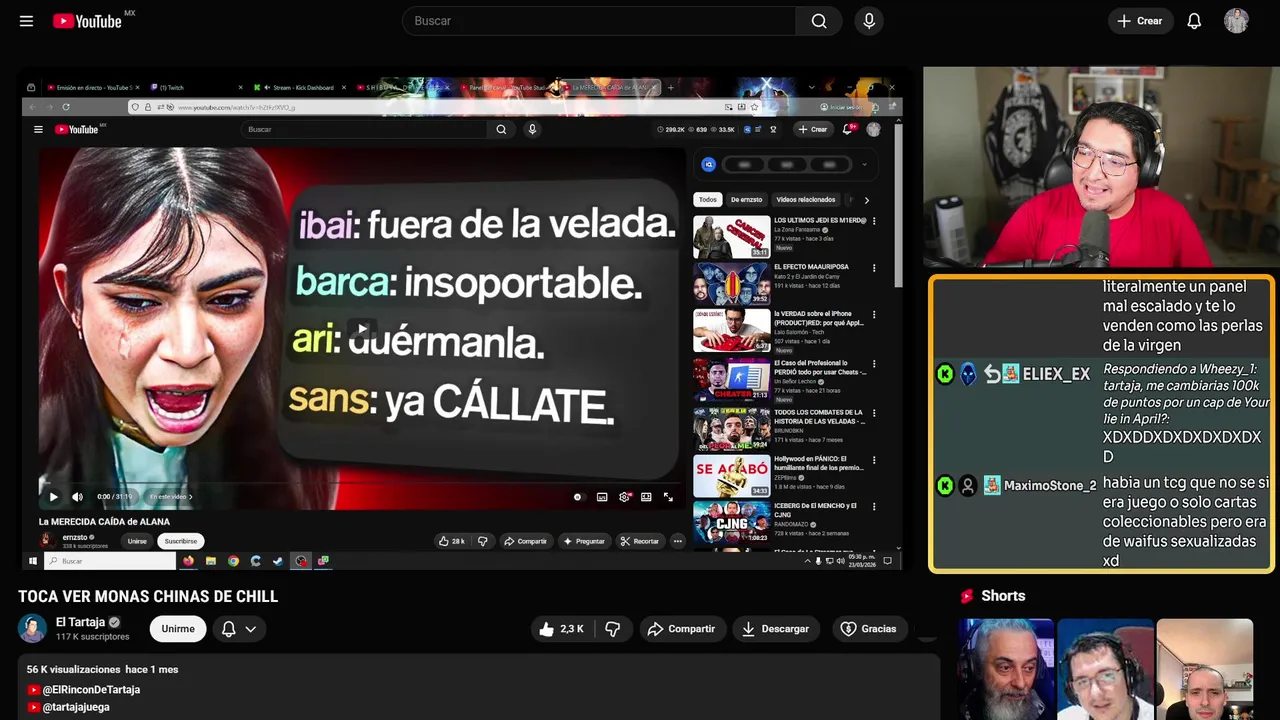This screenshot has height=720, width=1280.
Task: Enter fullscreen on the ALANA player
Action: pos(668,497)
